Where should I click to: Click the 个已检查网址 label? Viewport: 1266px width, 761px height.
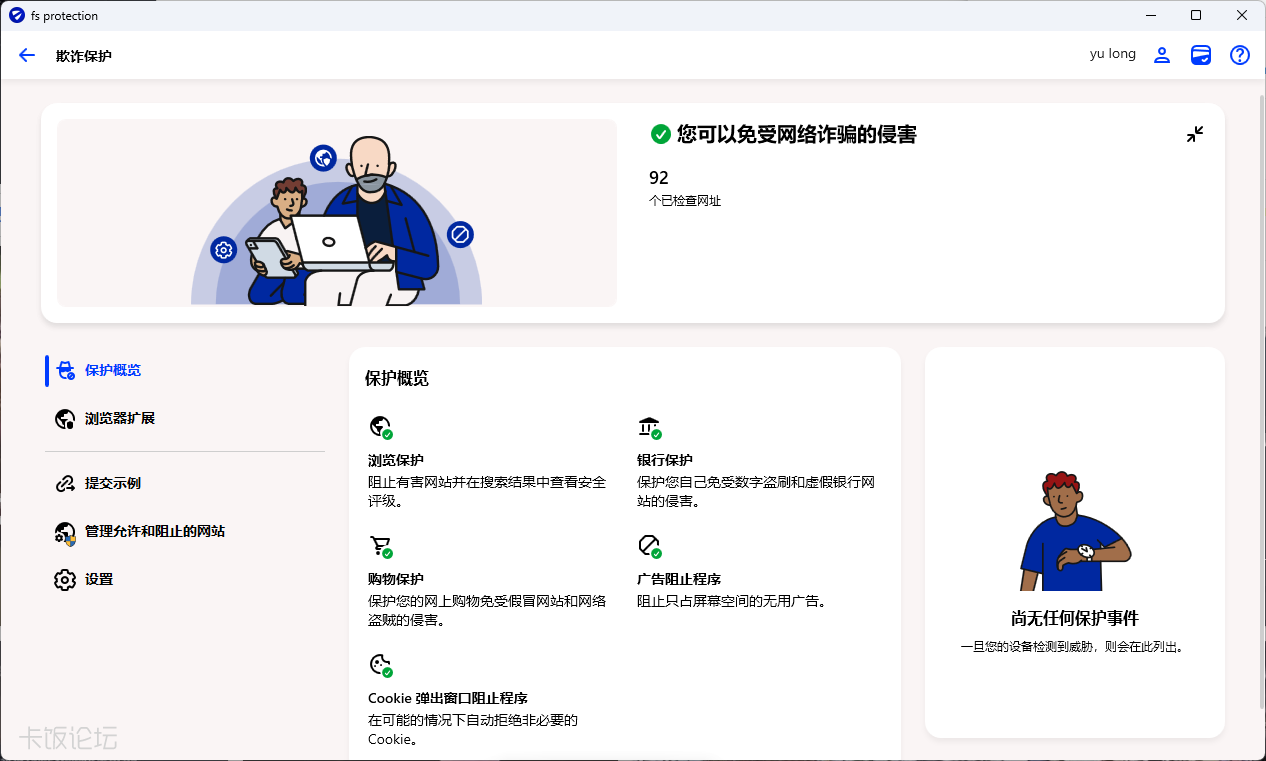point(685,201)
